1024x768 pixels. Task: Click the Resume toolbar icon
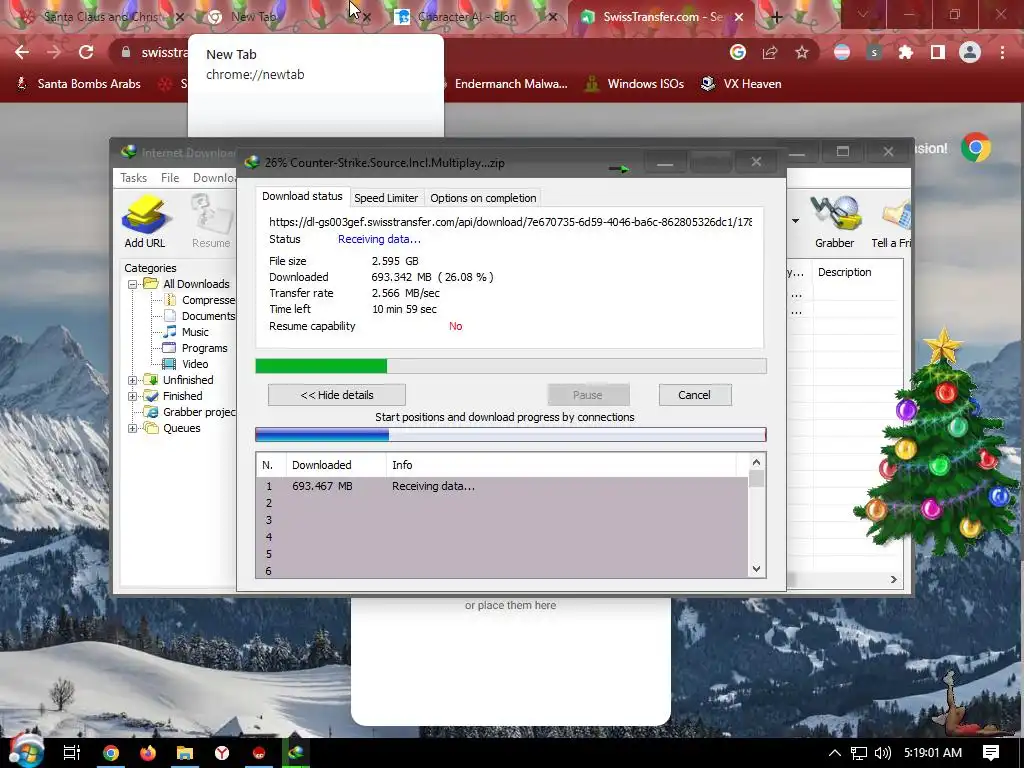(211, 222)
